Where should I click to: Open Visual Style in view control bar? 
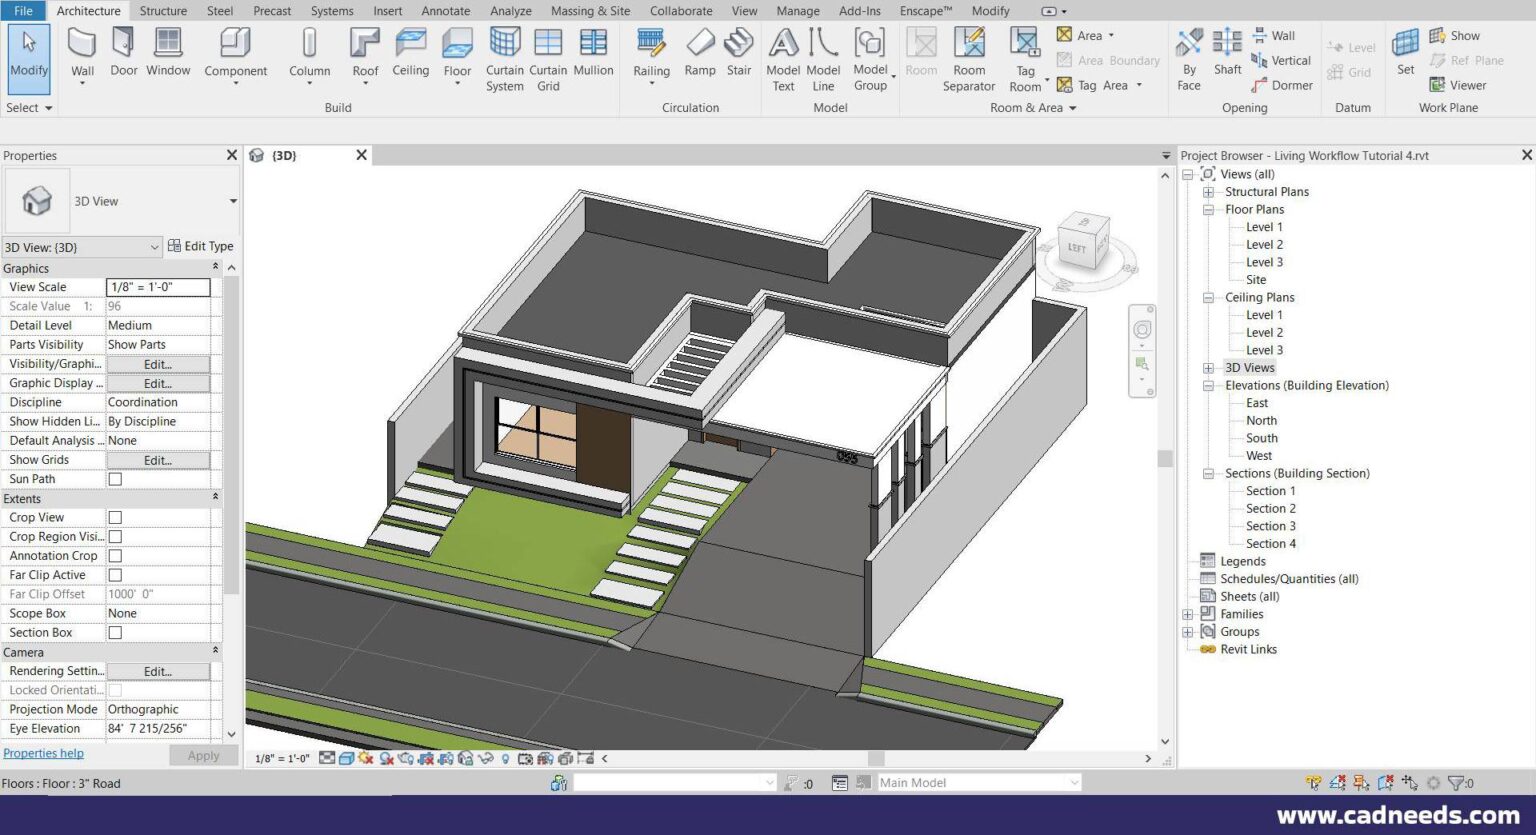point(346,758)
